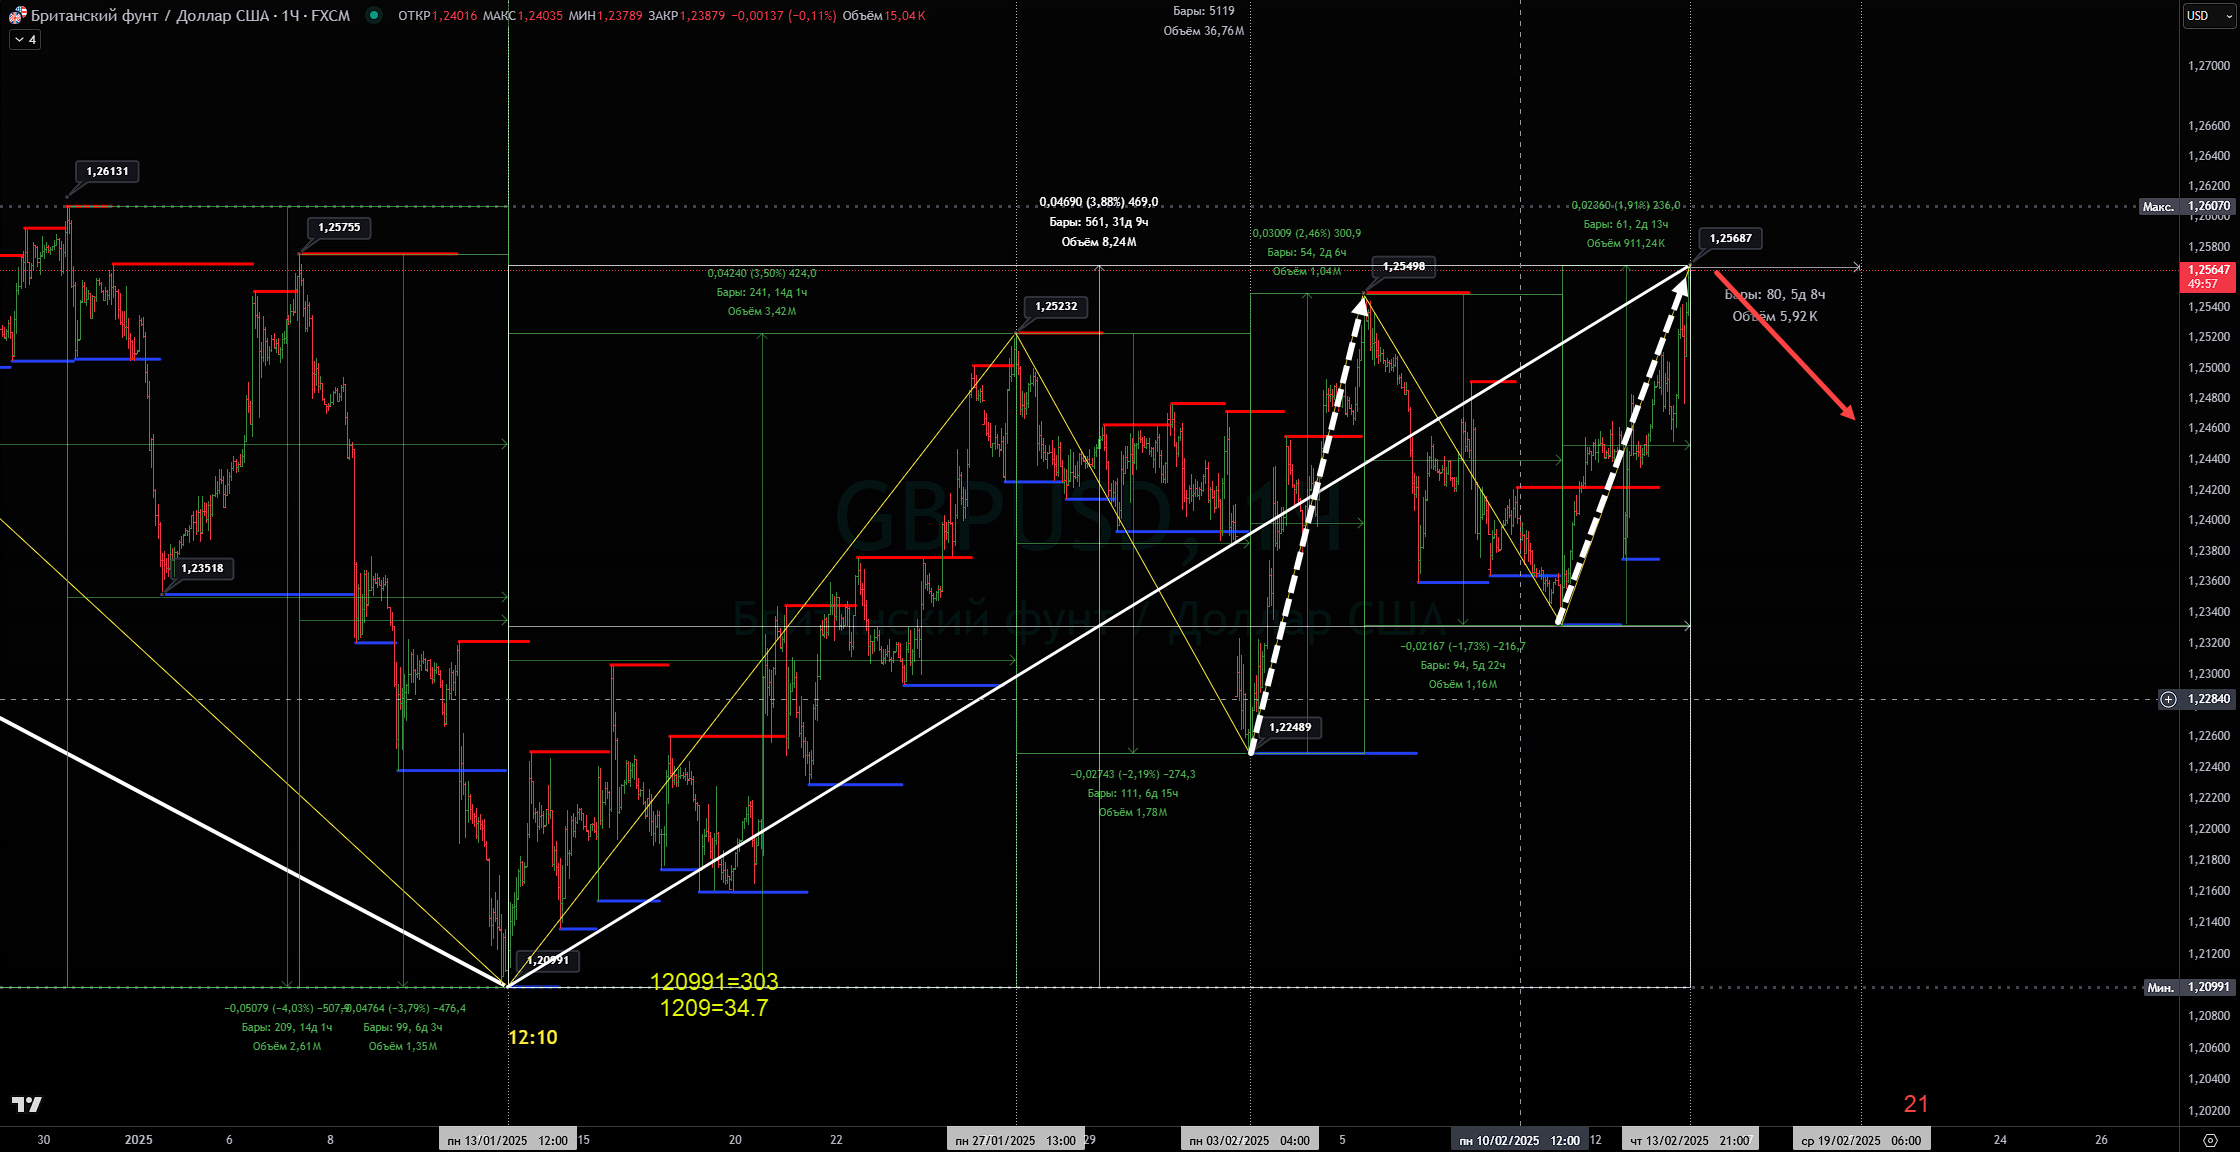The image size is (2240, 1152).
Task: Click the Бары: 80, 5д 8ч label
Action: click(1775, 294)
